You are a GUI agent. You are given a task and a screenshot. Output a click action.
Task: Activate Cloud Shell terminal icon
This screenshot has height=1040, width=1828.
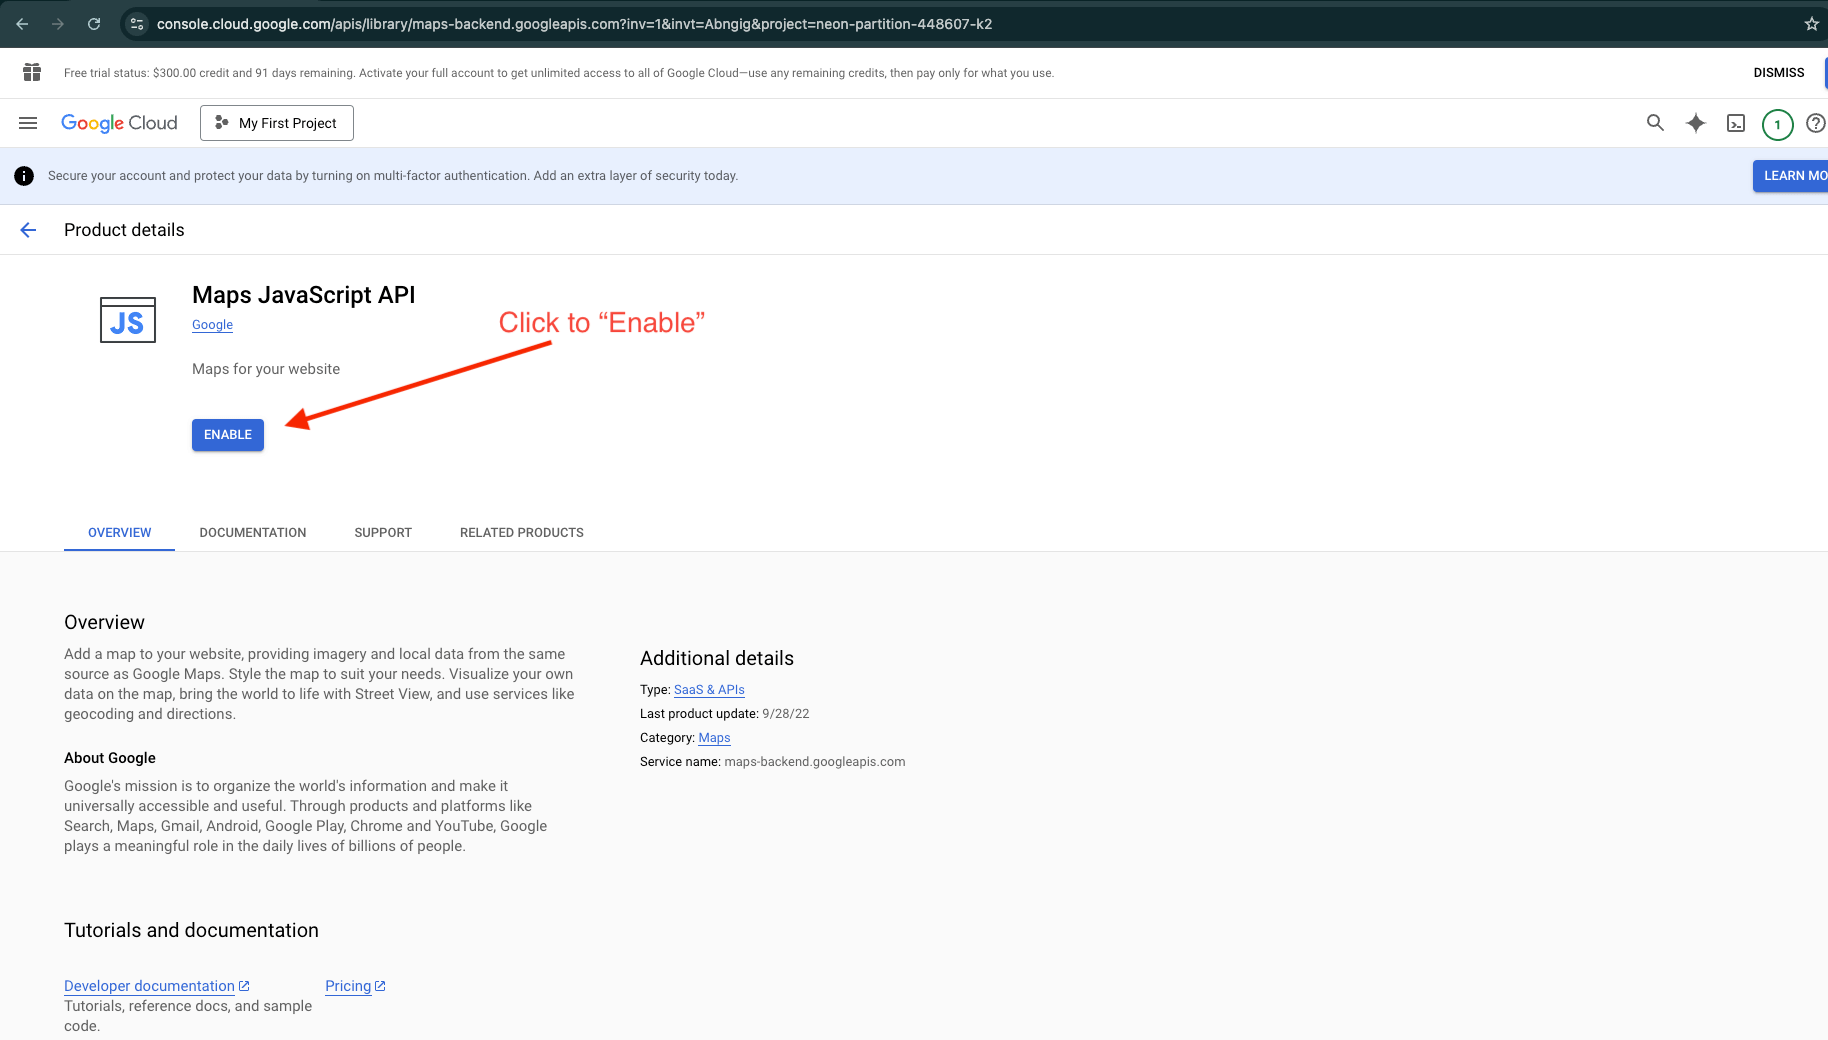tap(1736, 123)
